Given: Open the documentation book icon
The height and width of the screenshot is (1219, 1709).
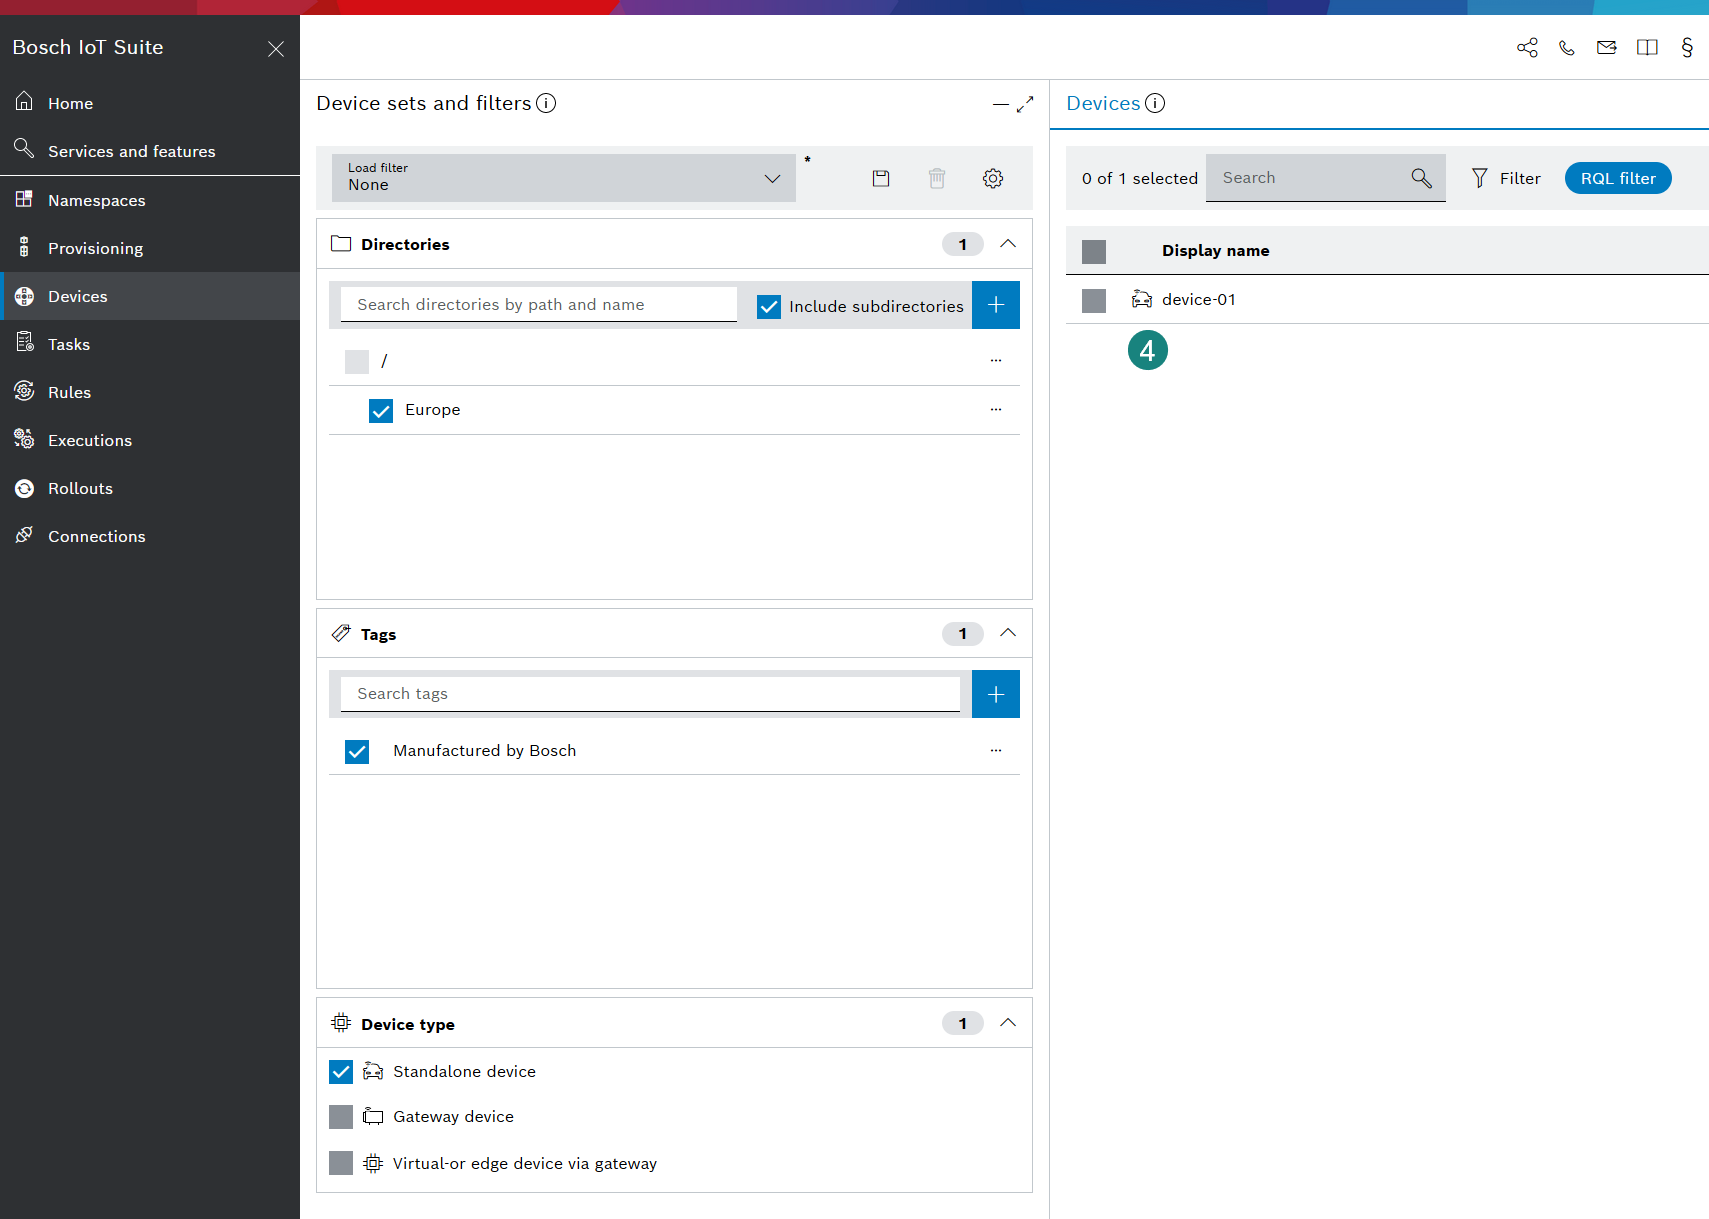Looking at the screenshot, I should (1647, 47).
